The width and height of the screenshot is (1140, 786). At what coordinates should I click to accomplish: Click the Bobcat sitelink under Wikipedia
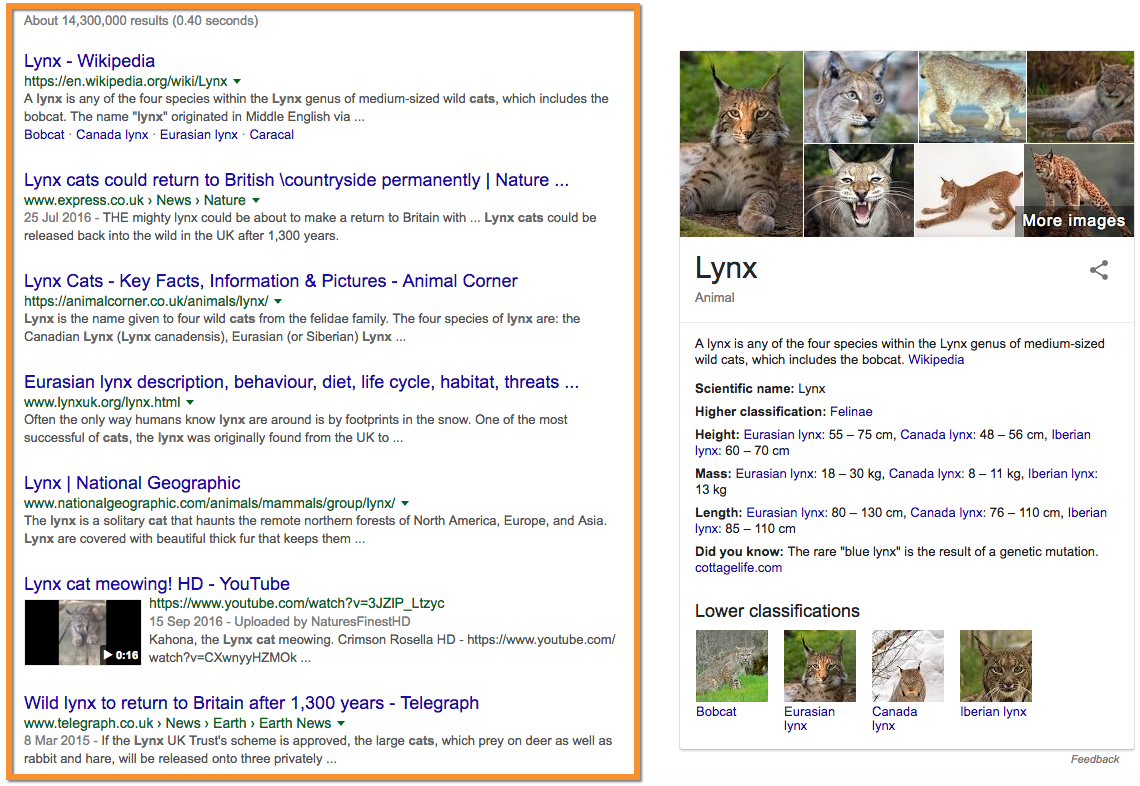(x=44, y=135)
